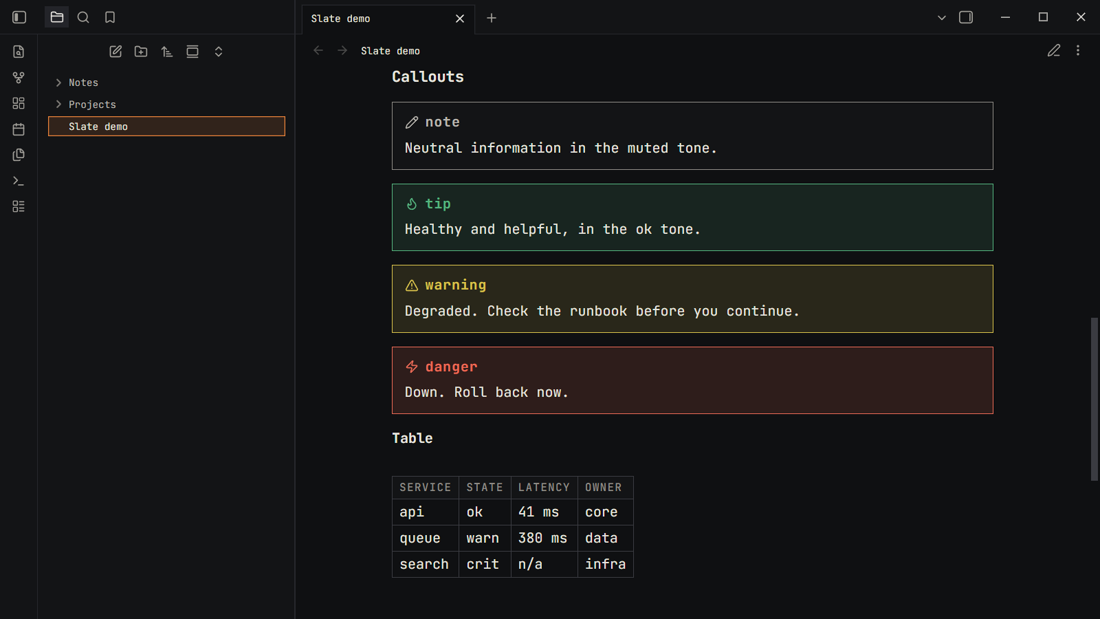Open the bookmarks pane
Image resolution: width=1100 pixels, height=619 pixels.
tap(110, 18)
